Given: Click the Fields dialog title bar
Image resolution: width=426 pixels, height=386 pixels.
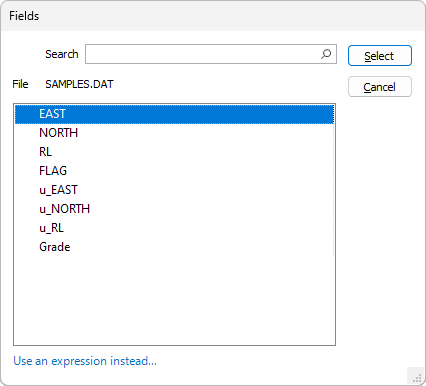Looking at the screenshot, I should tap(213, 16).
